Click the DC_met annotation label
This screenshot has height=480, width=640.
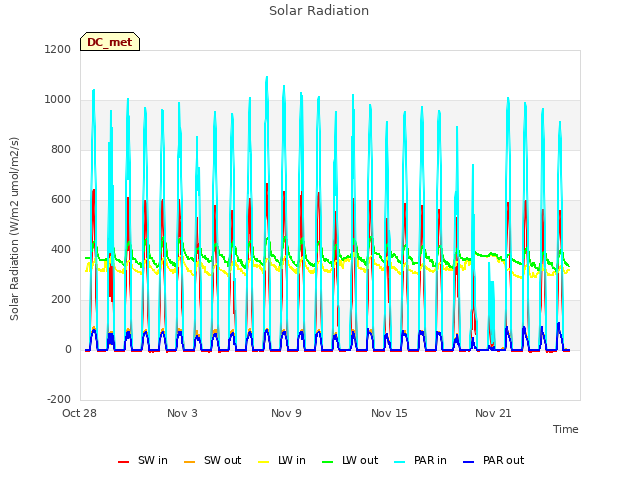pyautogui.click(x=110, y=42)
